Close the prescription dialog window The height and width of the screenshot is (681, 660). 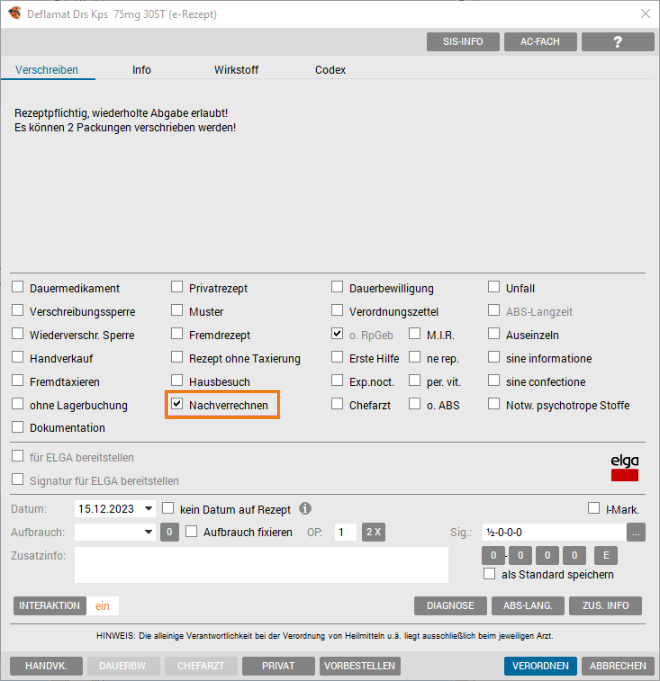point(643,14)
